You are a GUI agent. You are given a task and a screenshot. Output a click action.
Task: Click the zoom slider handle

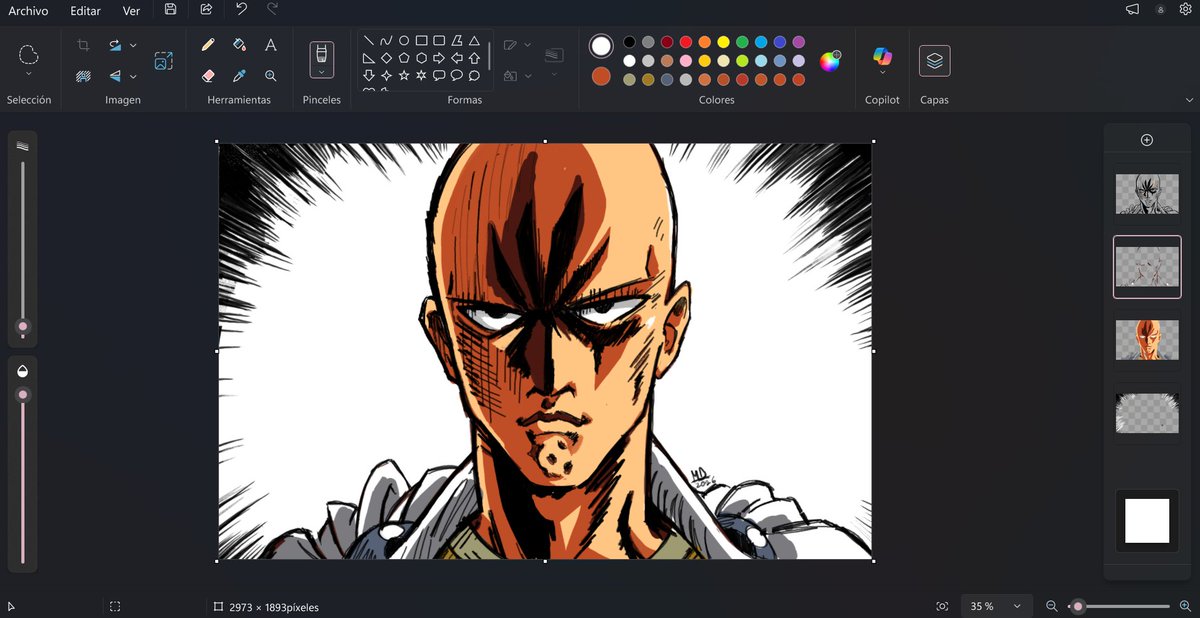[1078, 606]
